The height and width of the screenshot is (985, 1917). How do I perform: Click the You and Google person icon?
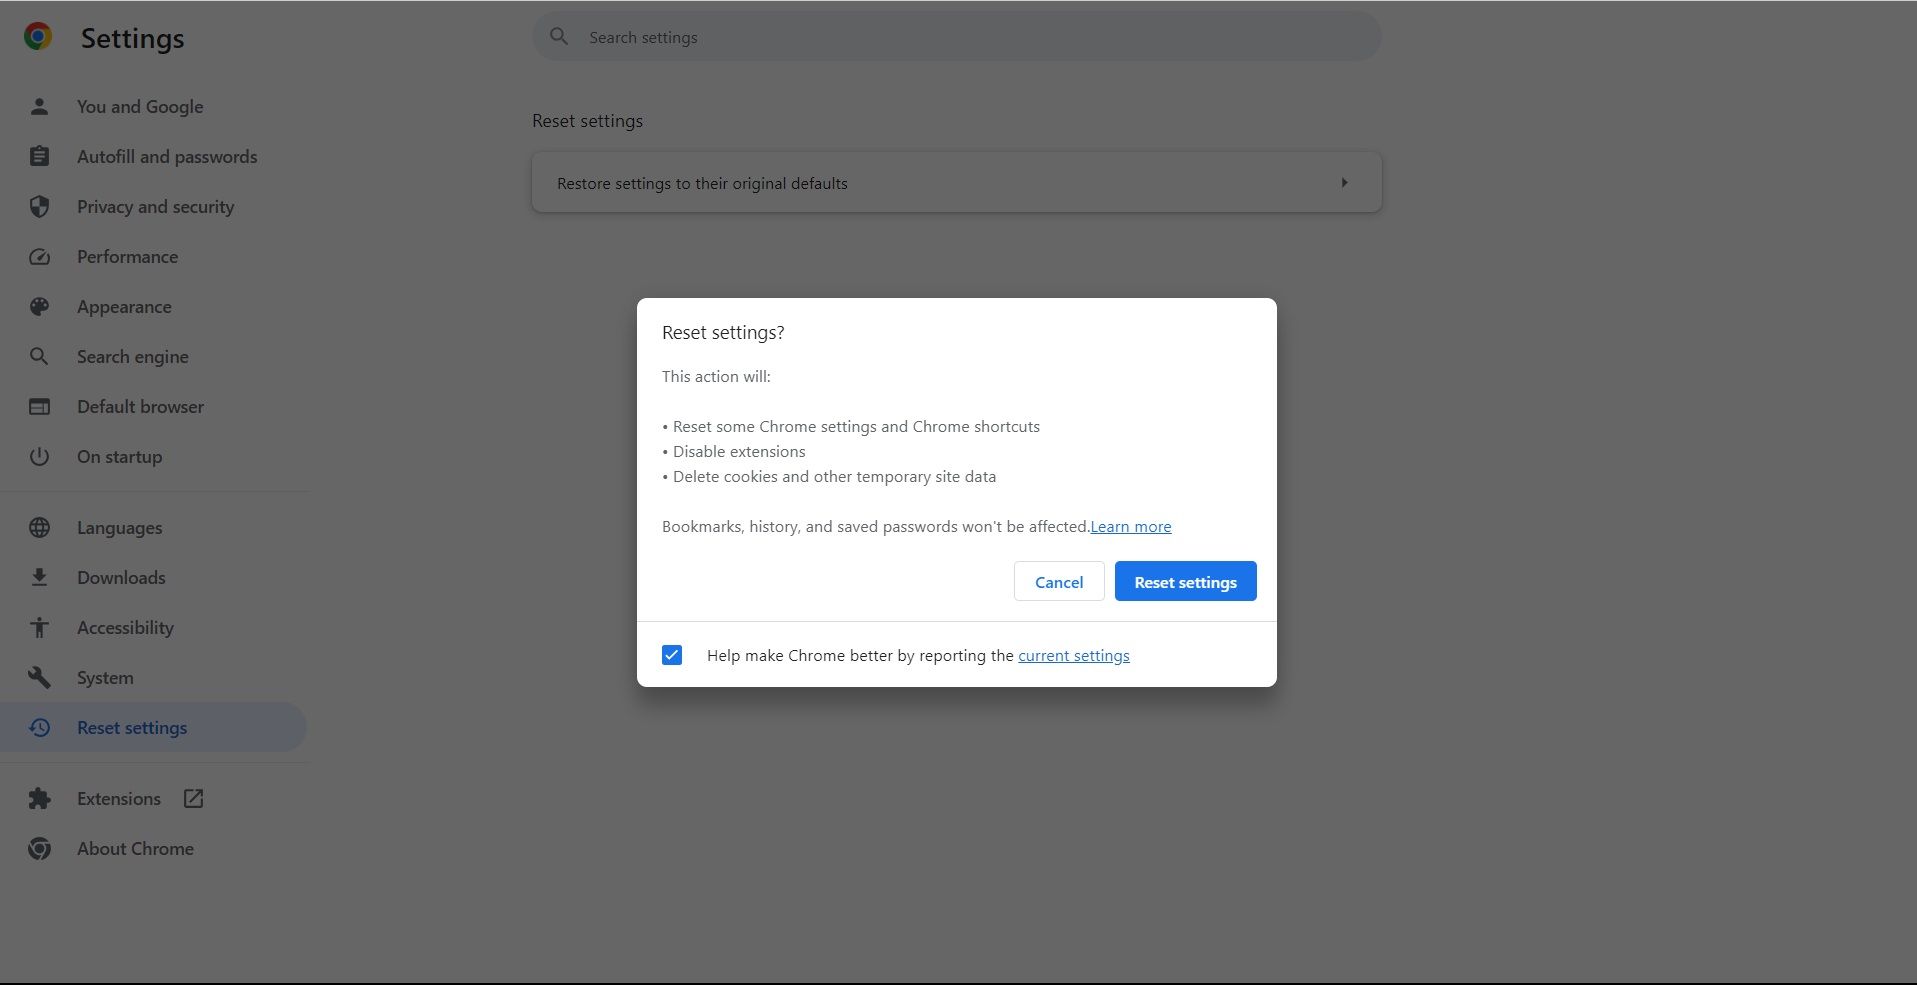click(39, 107)
